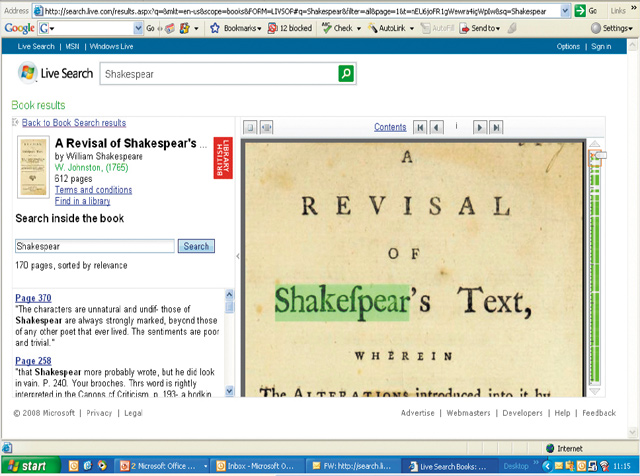Click the British Library red logo badge
Image resolution: width=640 pixels, height=476 pixels.
[223, 158]
